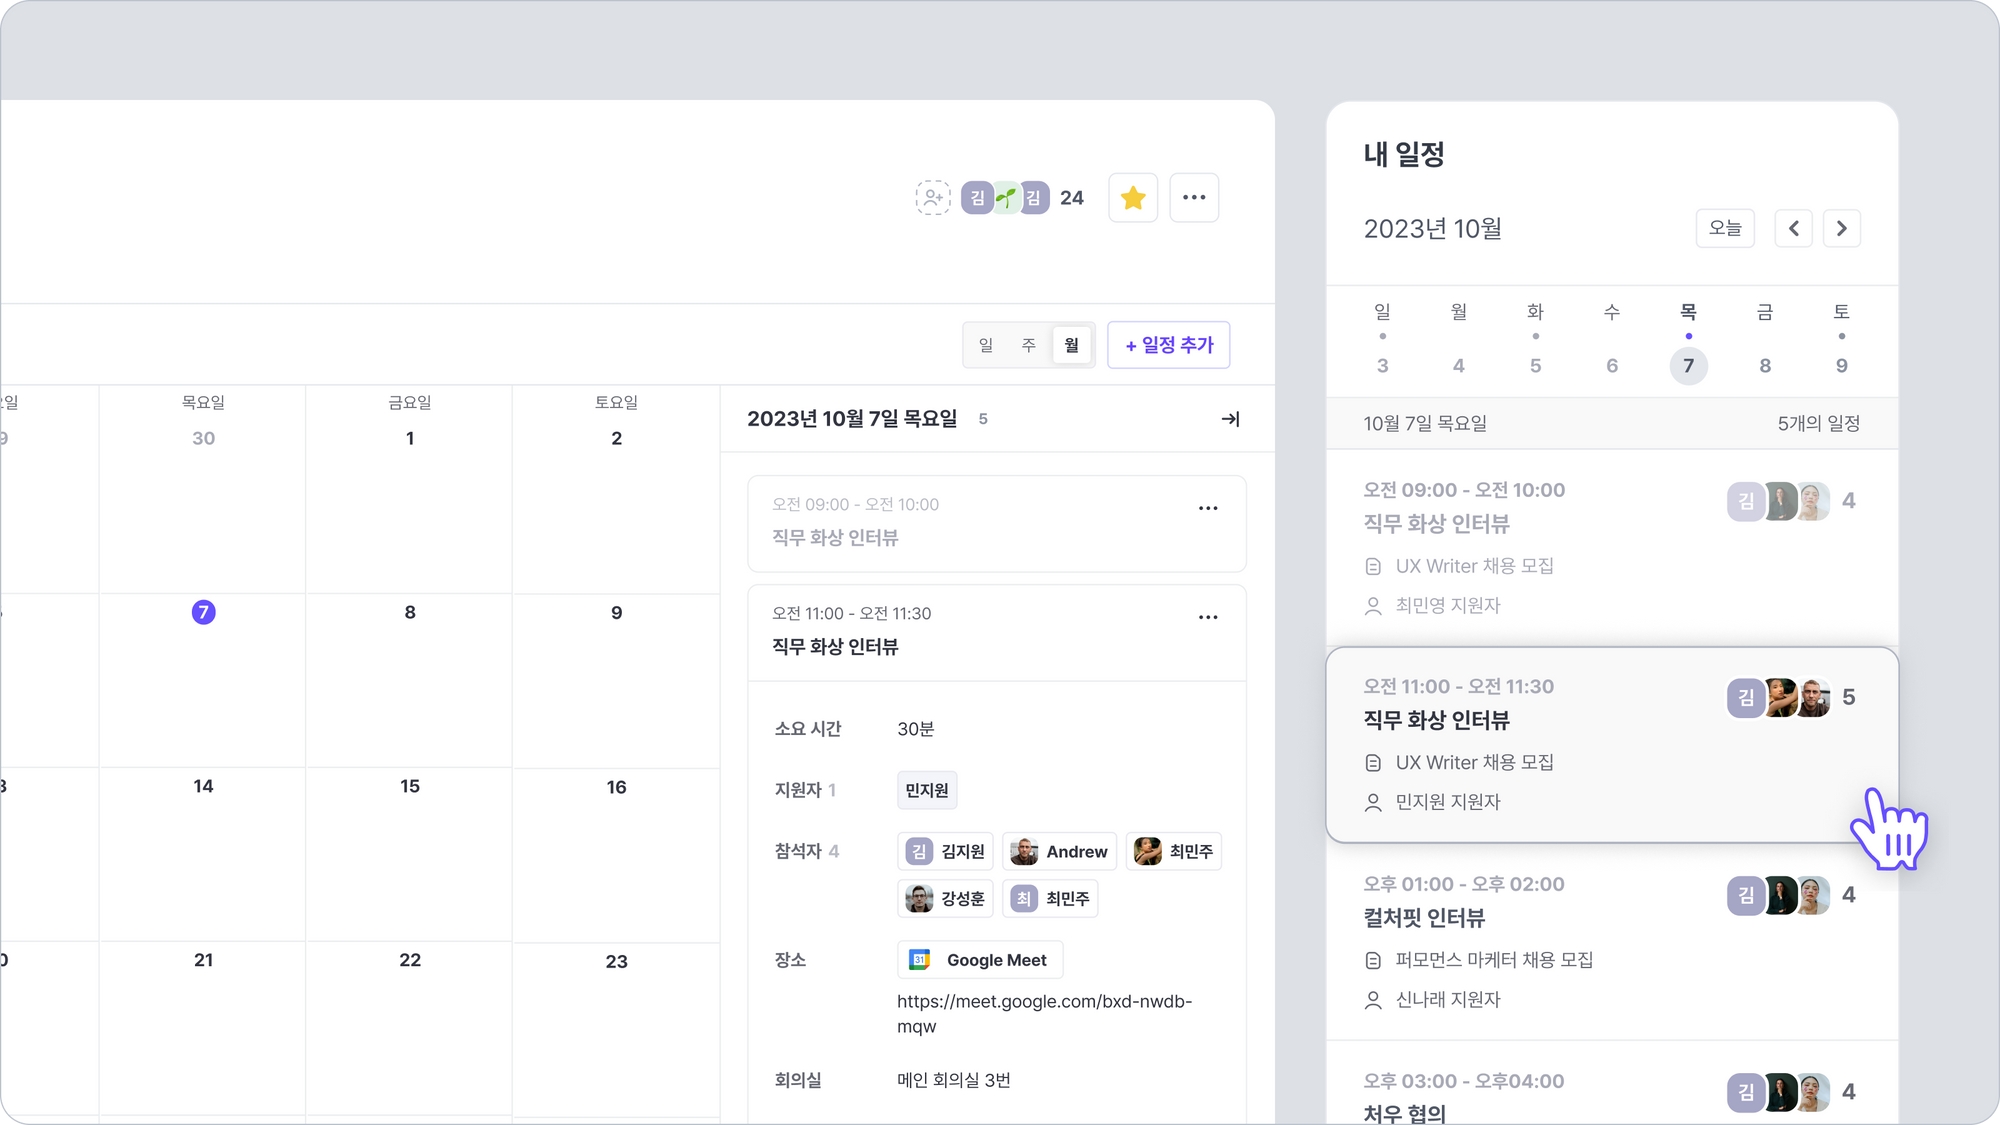Collapse the day detail panel arrow
Image resolution: width=2000 pixels, height=1125 pixels.
click(x=1231, y=419)
